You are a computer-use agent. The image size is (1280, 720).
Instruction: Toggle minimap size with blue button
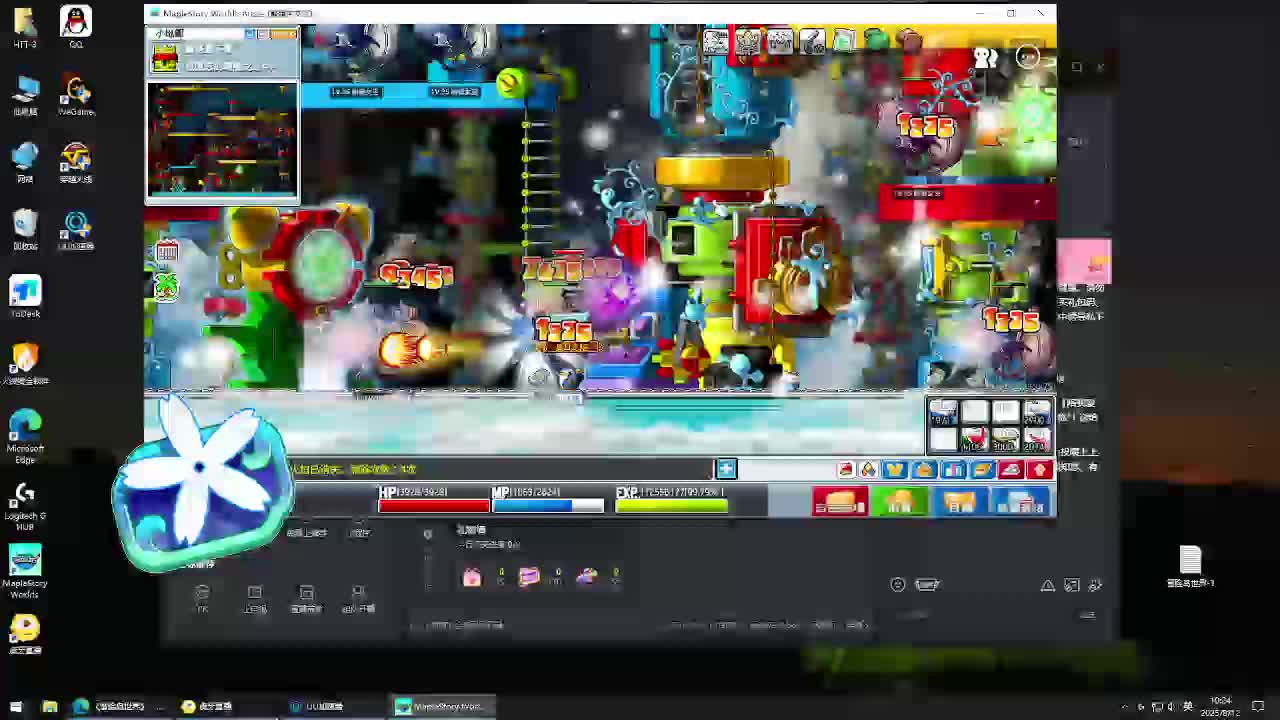click(251, 35)
